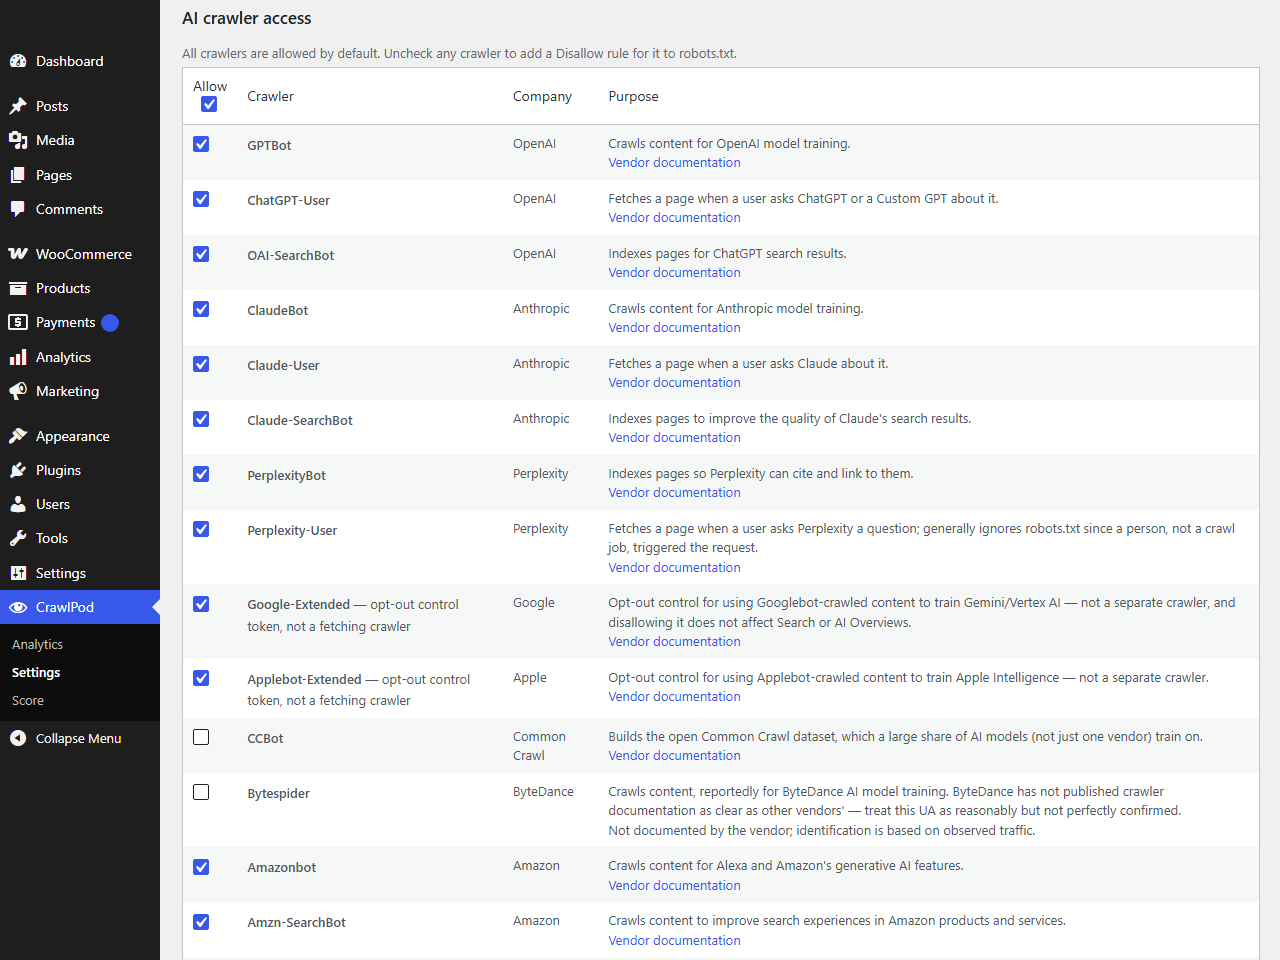Uncheck the Claude-User checkbox
Image resolution: width=1280 pixels, height=960 pixels.
click(201, 364)
